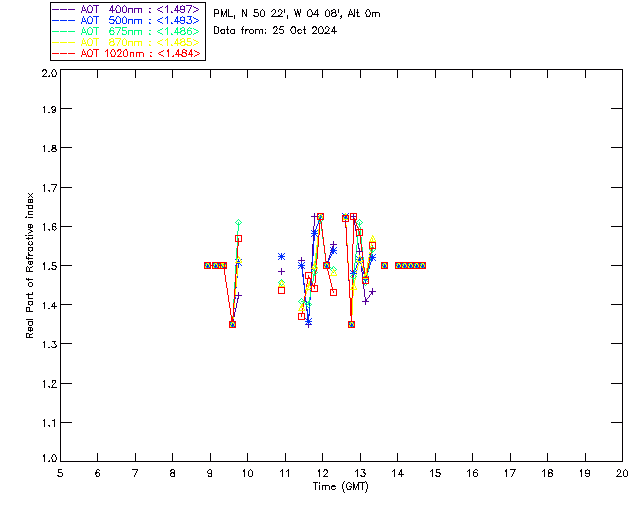Click the y-axis tick label 1.3

click(x=49, y=344)
